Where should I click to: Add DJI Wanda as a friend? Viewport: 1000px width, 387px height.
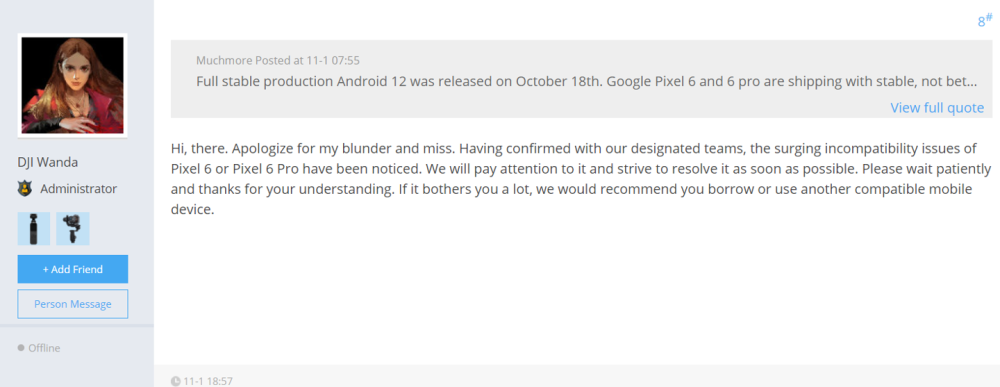pyautogui.click(x=73, y=269)
